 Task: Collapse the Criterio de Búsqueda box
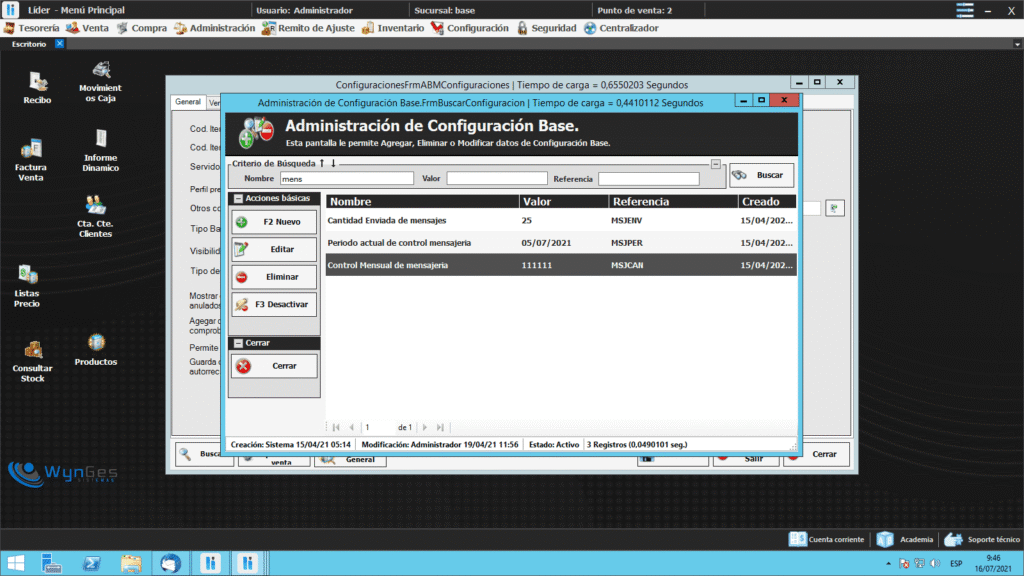tap(716, 163)
